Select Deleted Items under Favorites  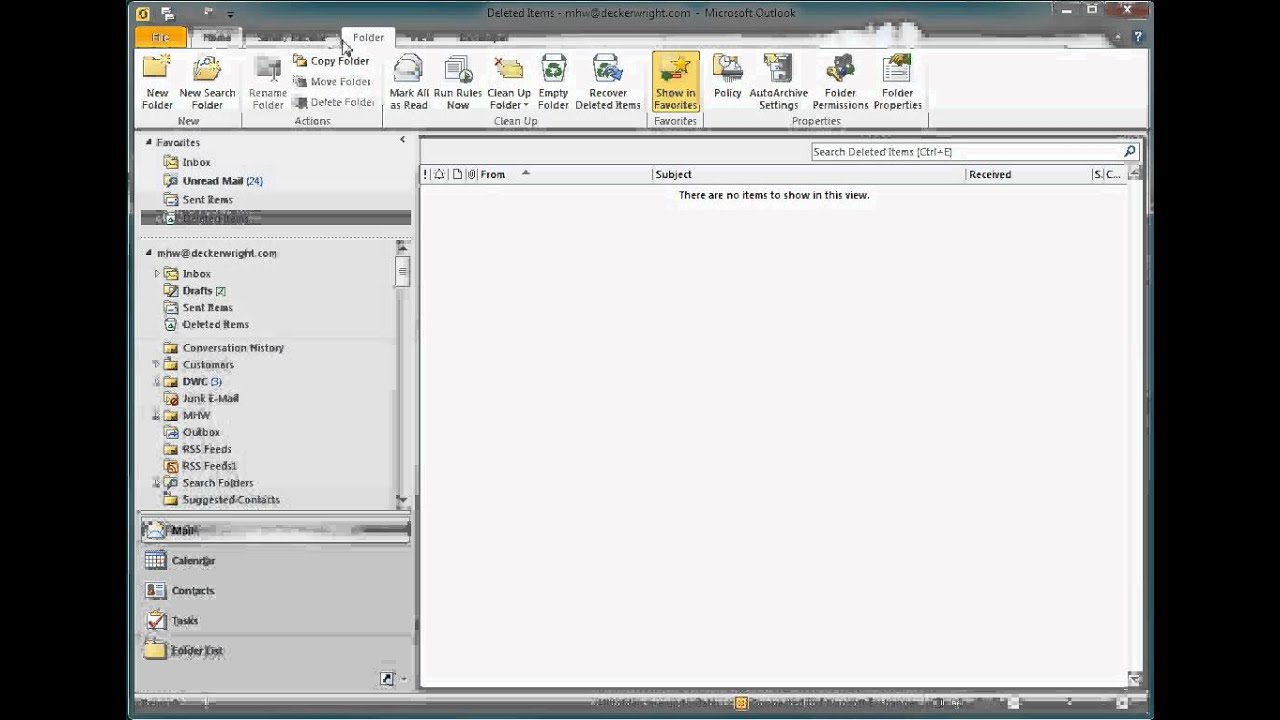pyautogui.click(x=276, y=218)
